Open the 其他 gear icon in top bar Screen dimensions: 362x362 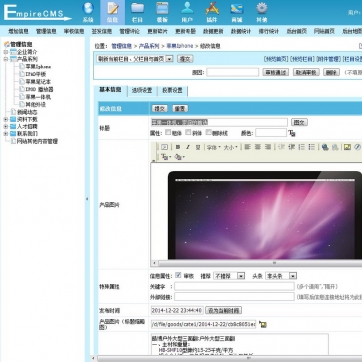pos(262,12)
